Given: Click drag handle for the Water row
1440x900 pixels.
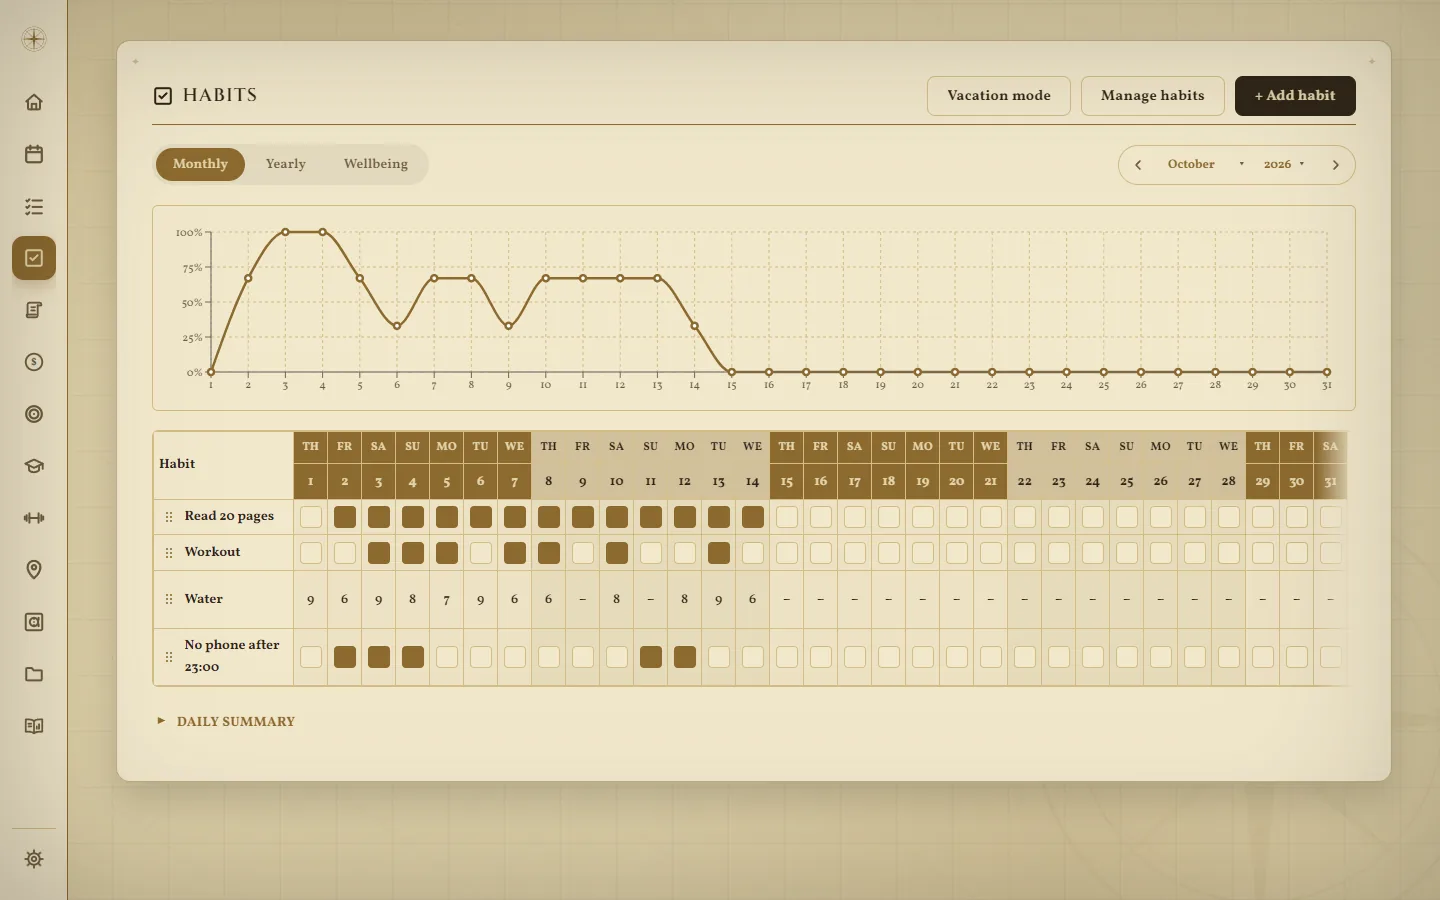Looking at the screenshot, I should tap(169, 599).
